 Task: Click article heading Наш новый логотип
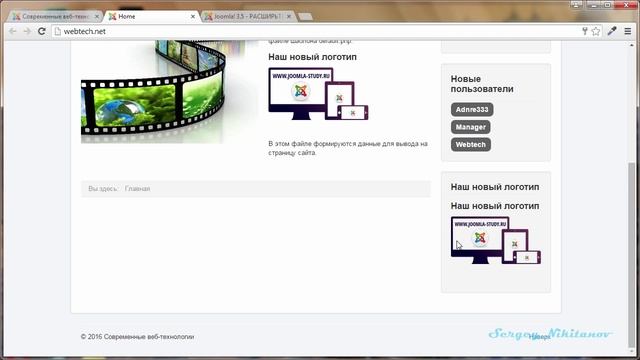tap(313, 57)
